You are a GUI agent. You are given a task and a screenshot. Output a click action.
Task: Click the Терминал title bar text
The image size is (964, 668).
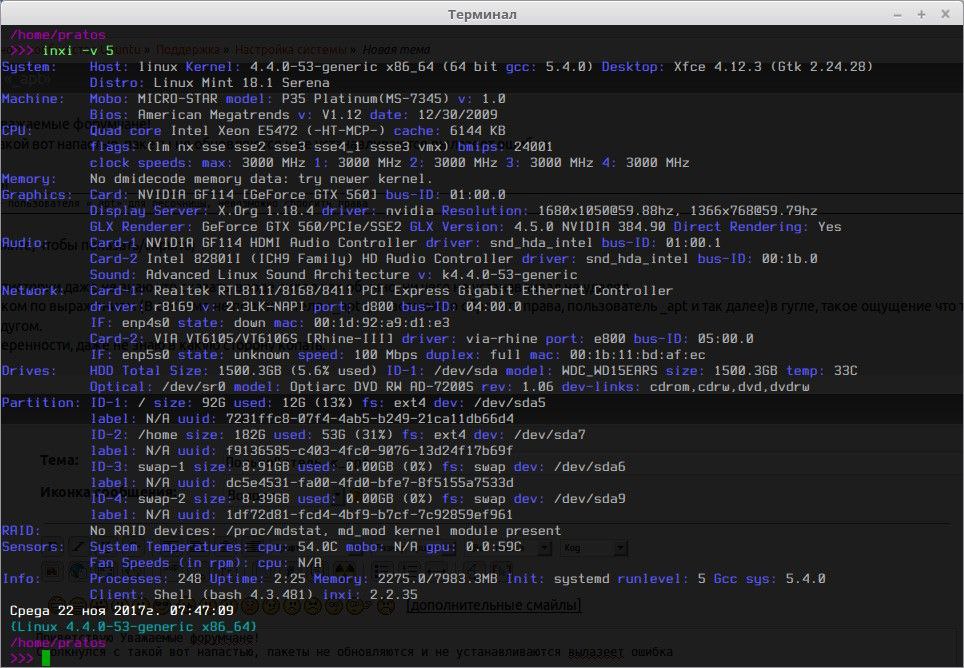click(482, 14)
